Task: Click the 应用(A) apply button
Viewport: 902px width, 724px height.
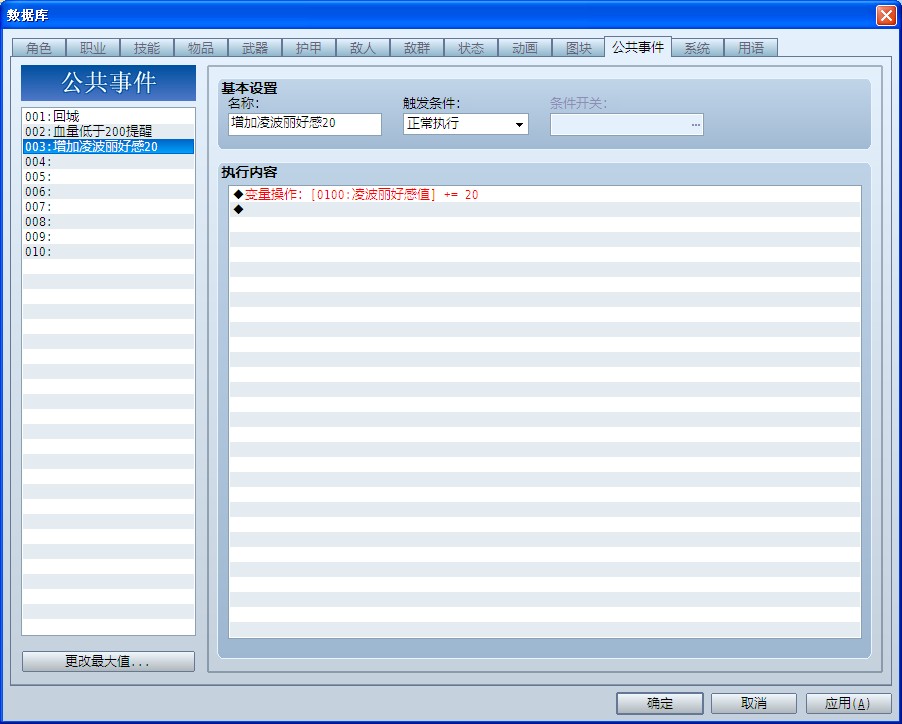Action: [x=848, y=703]
